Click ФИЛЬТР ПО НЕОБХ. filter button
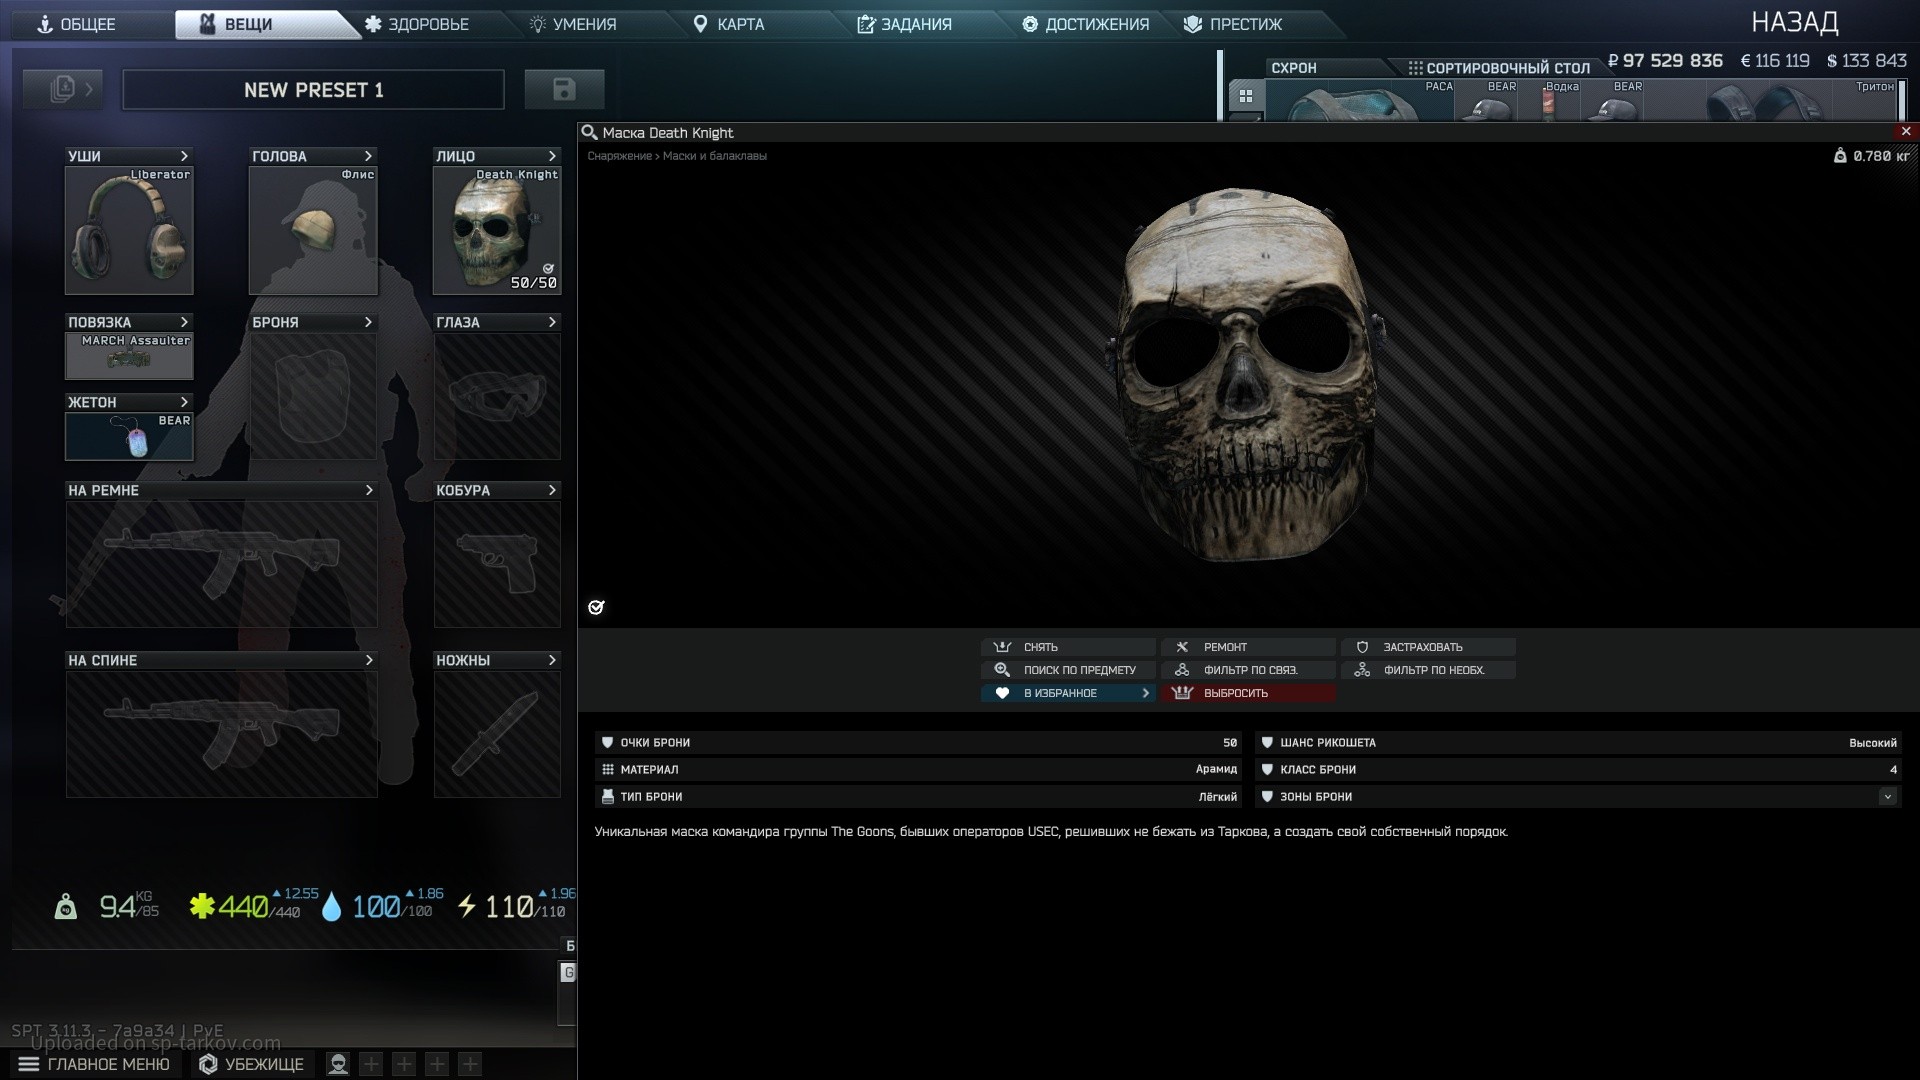The width and height of the screenshot is (1920, 1080). click(1428, 670)
